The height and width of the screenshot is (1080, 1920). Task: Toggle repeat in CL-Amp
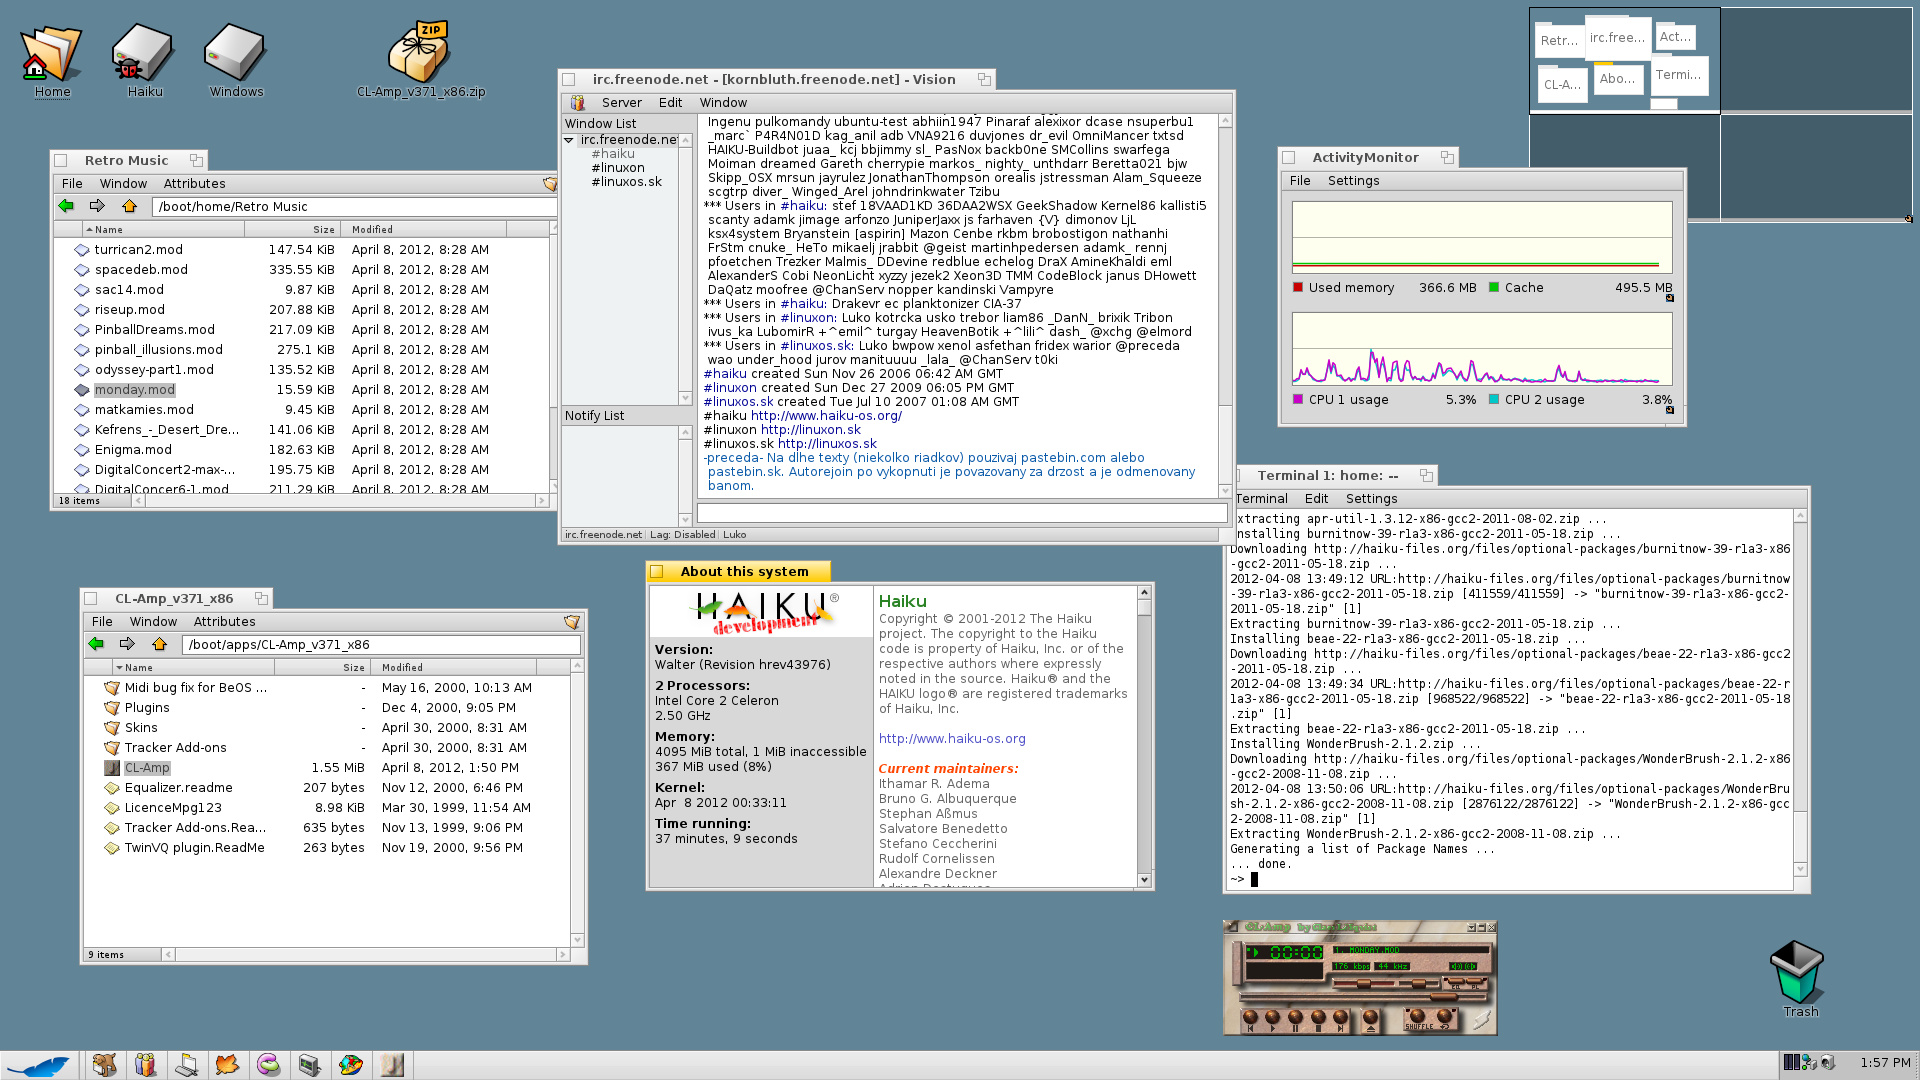coord(1445,1018)
